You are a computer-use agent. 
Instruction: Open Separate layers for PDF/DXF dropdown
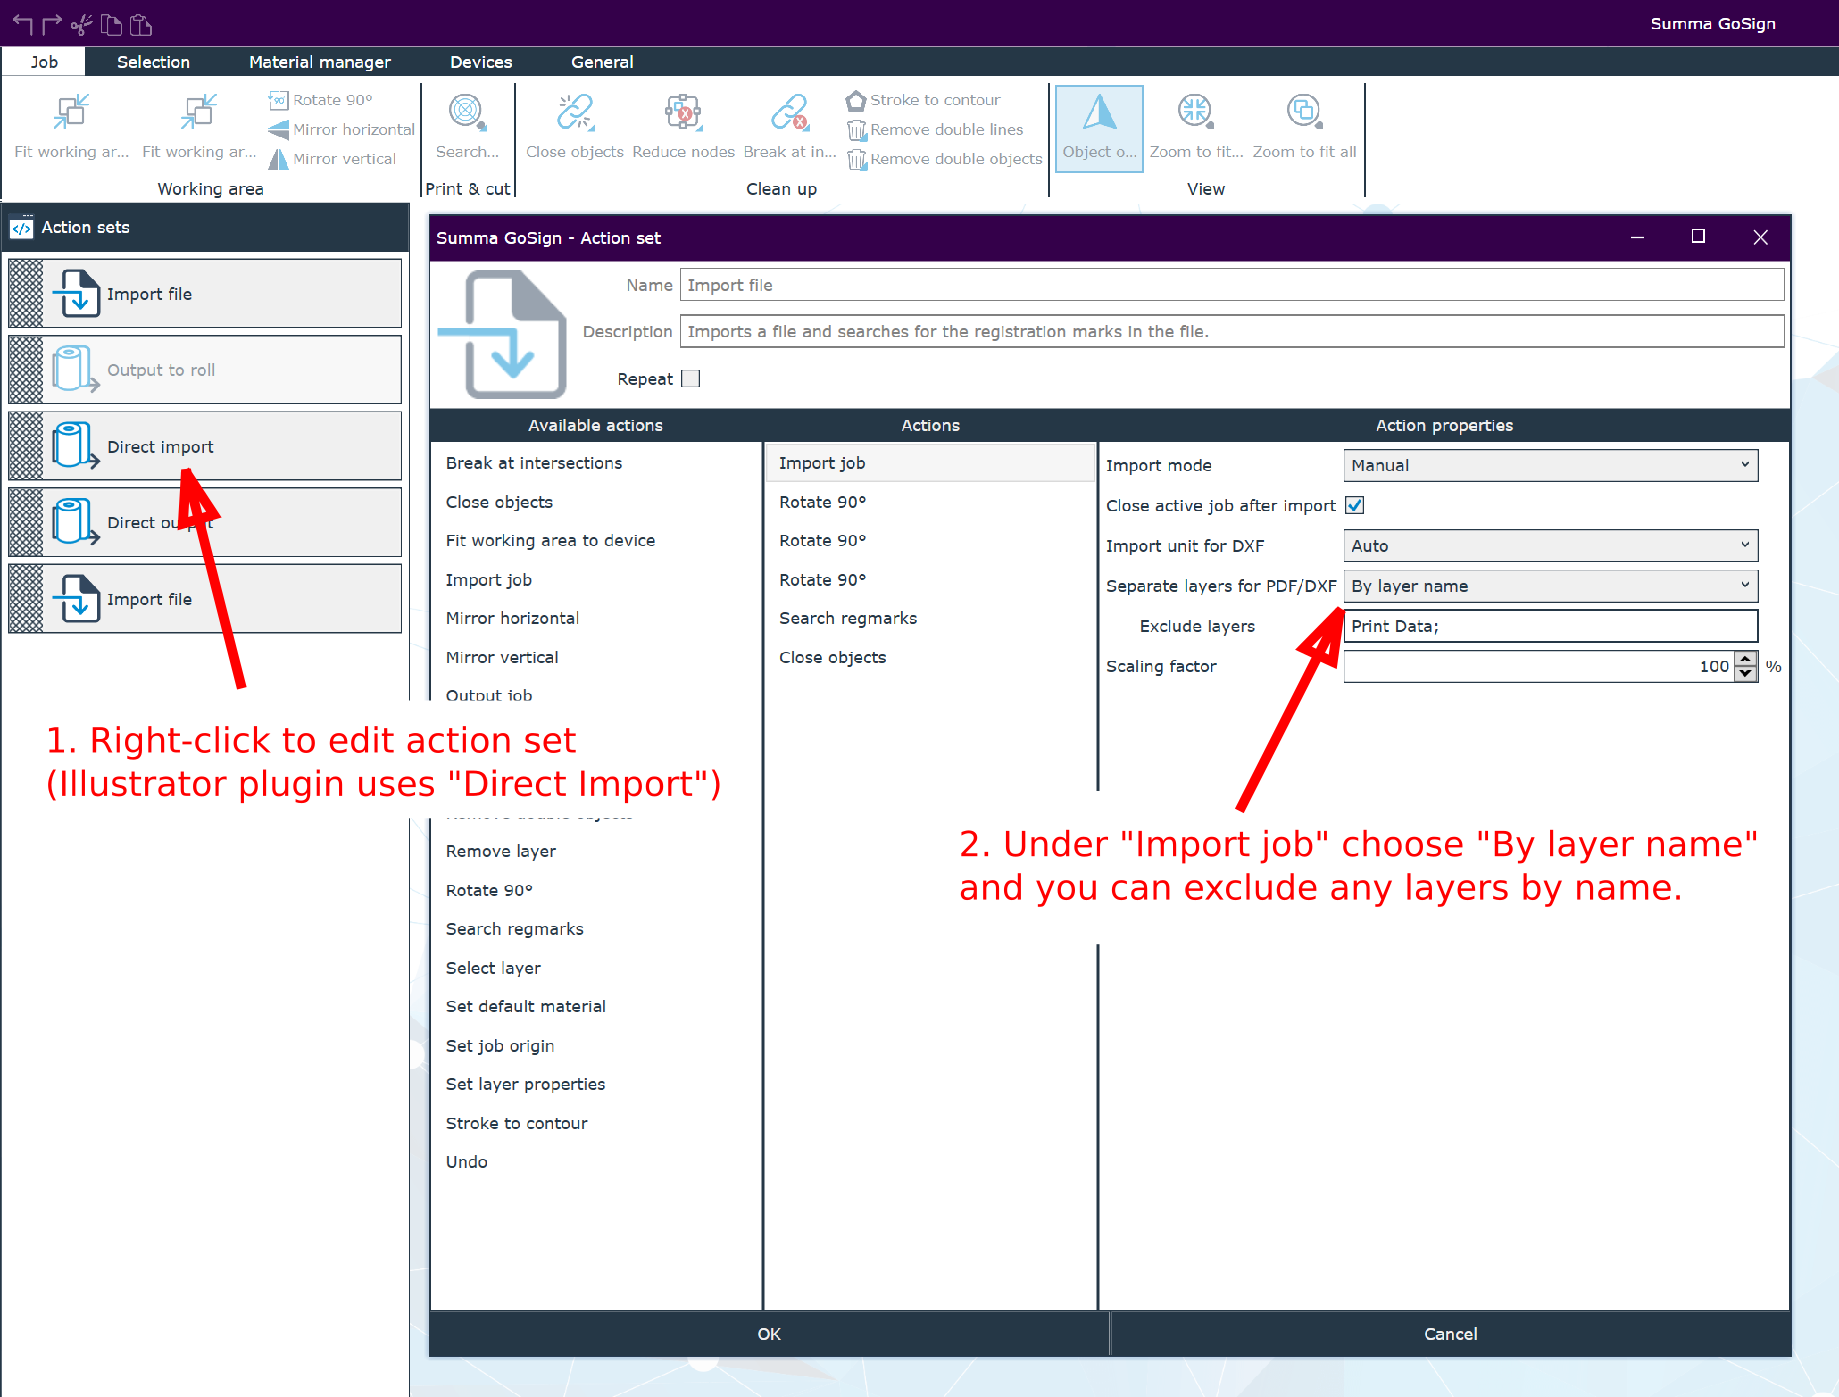coord(1550,586)
